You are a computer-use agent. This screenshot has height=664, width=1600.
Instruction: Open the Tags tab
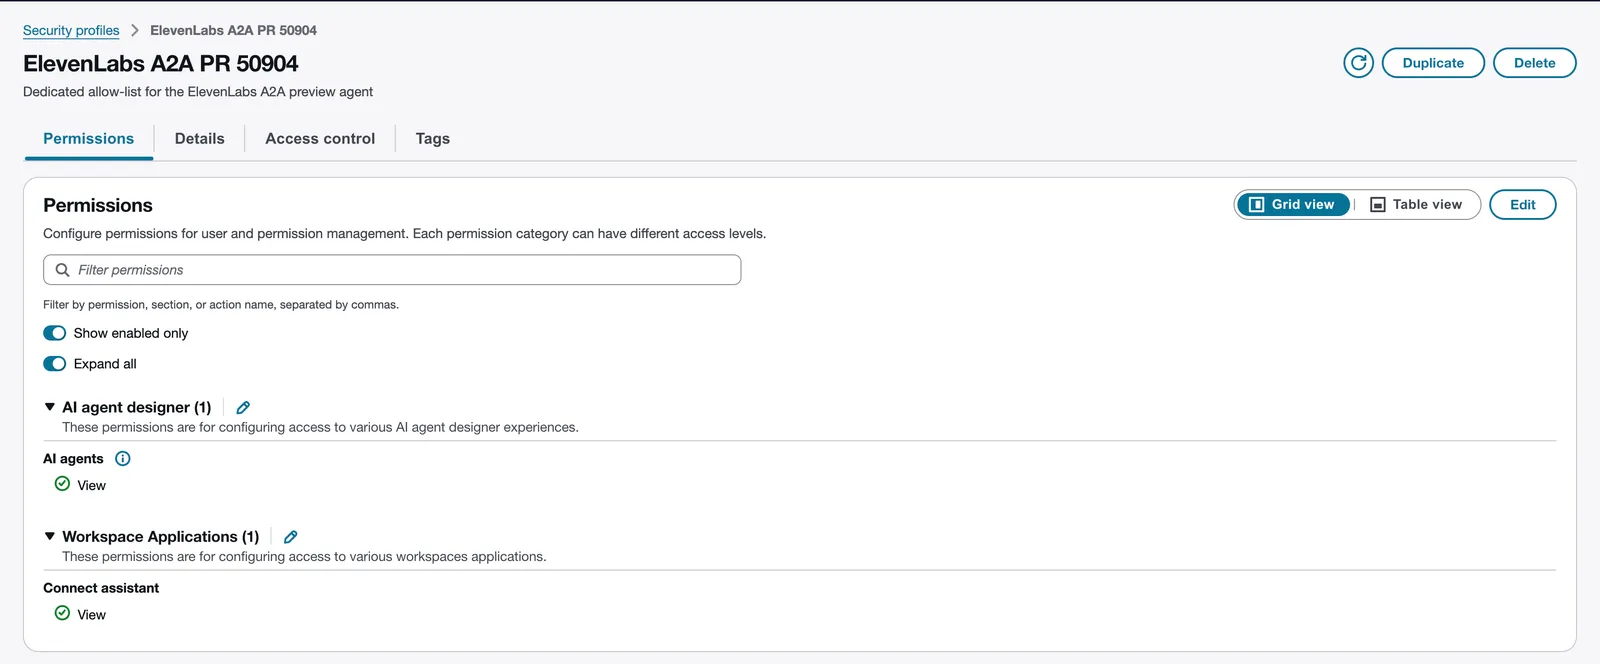[x=433, y=139]
